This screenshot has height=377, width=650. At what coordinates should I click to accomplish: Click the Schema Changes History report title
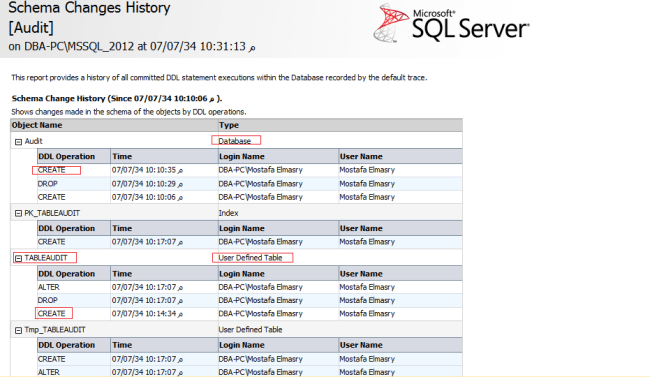click(x=89, y=8)
